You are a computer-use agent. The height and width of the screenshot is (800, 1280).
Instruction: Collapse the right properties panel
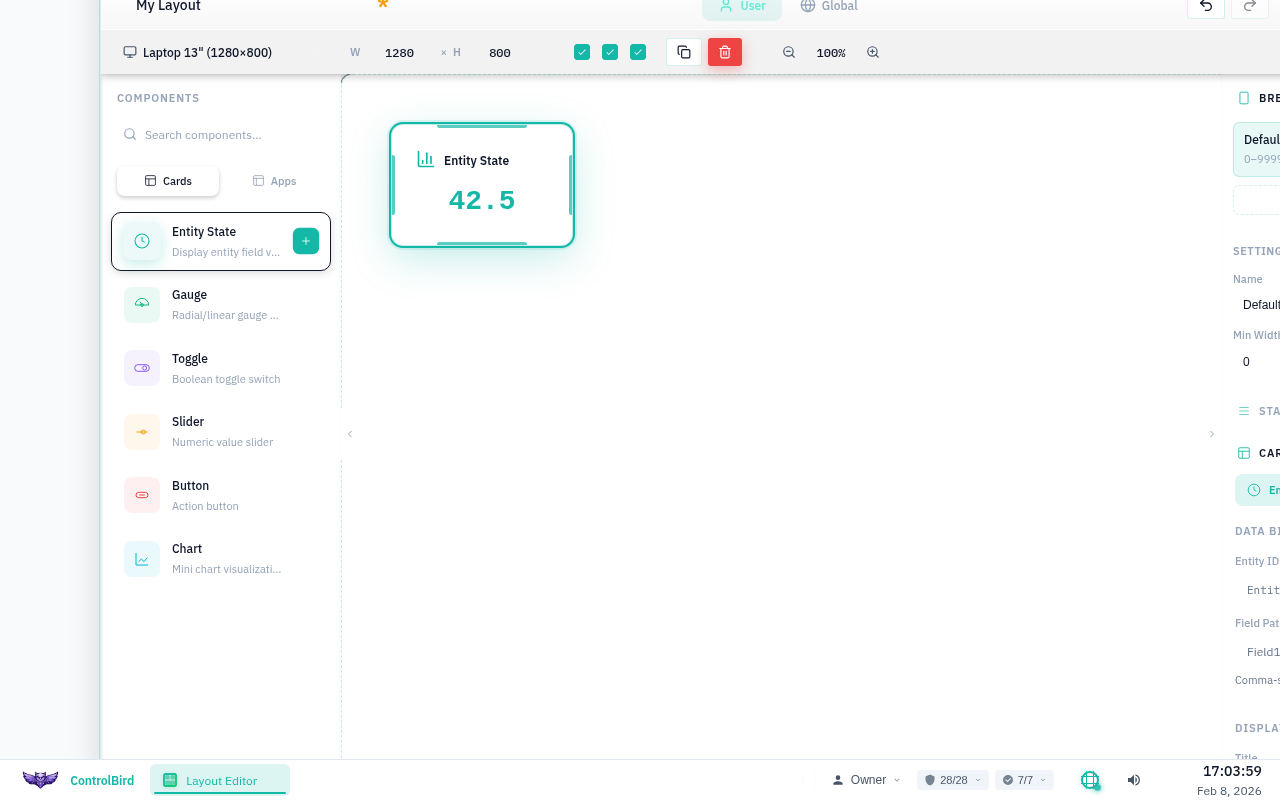click(1212, 434)
